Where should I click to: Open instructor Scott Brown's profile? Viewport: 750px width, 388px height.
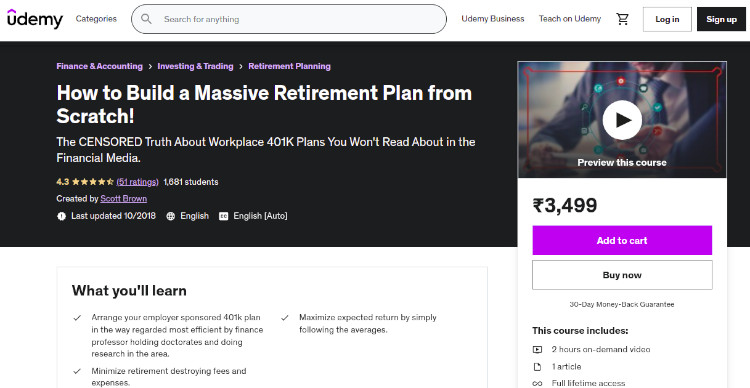pos(123,199)
